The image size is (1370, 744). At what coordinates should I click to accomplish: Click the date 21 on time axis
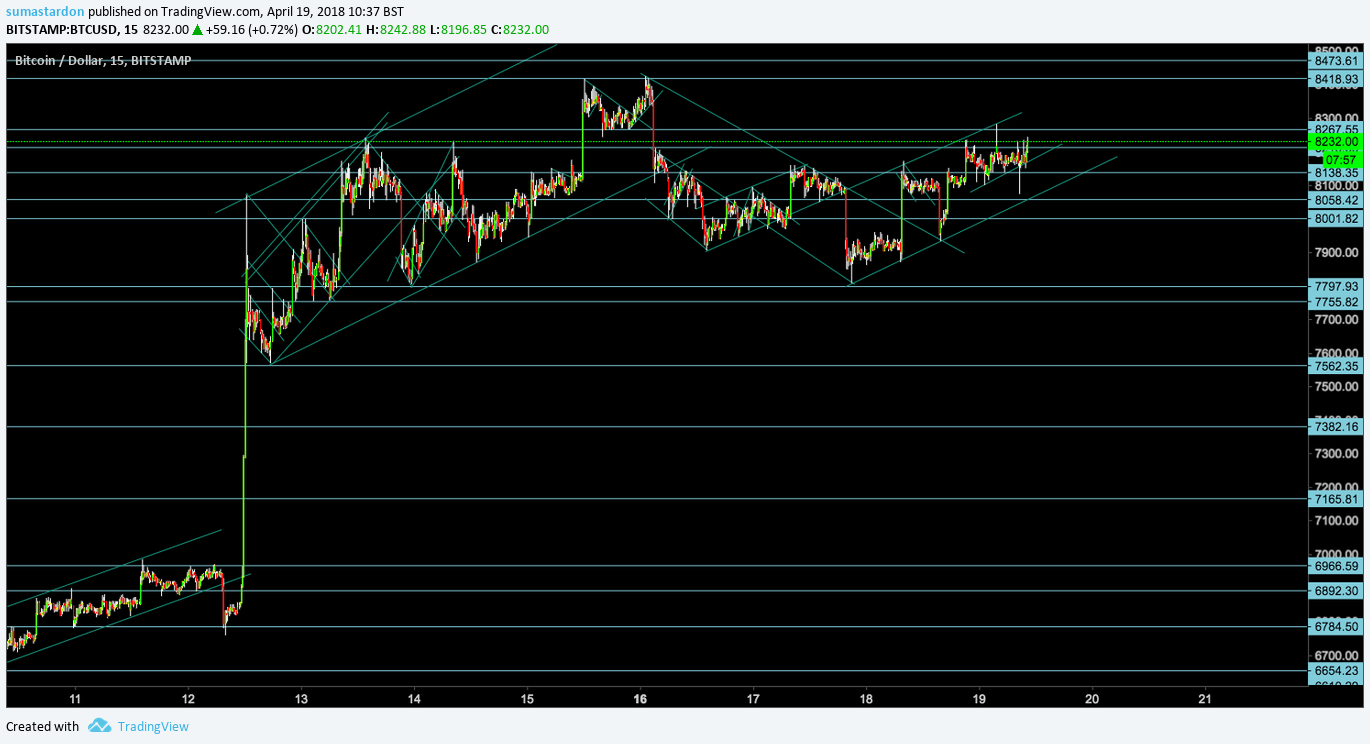click(1205, 698)
